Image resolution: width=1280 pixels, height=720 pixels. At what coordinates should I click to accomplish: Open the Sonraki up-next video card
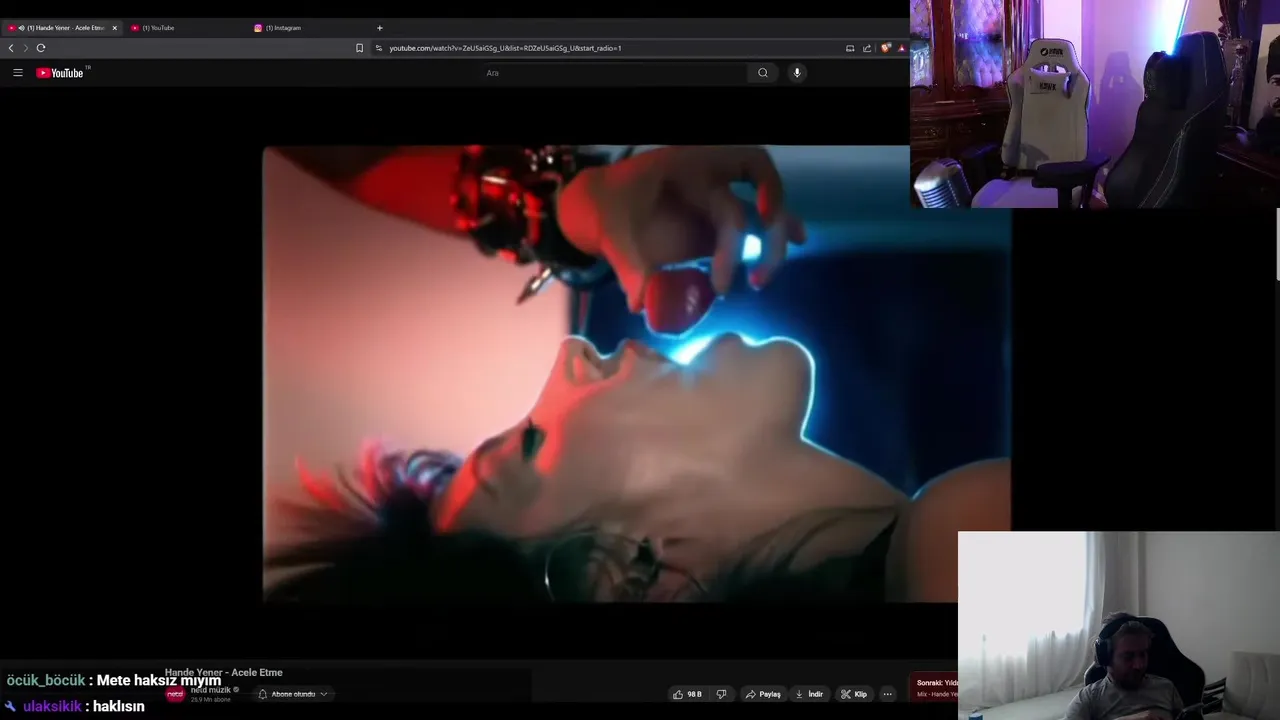pos(936,688)
